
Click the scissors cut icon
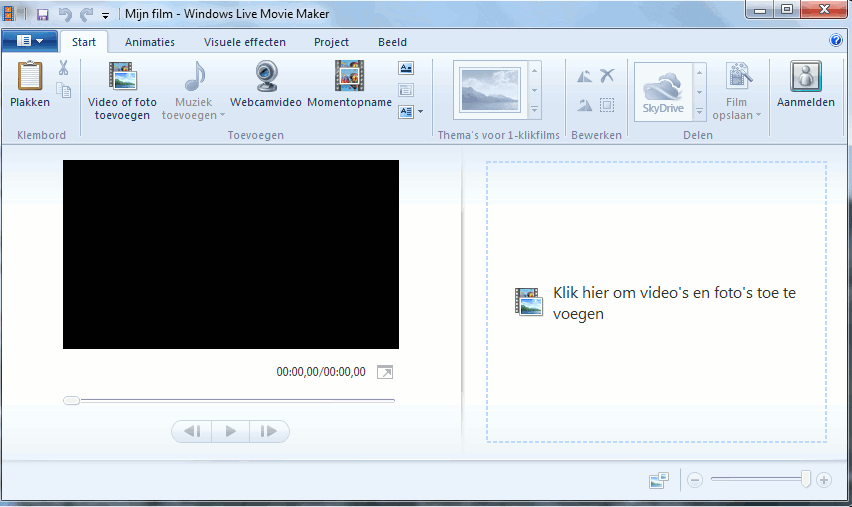(64, 68)
